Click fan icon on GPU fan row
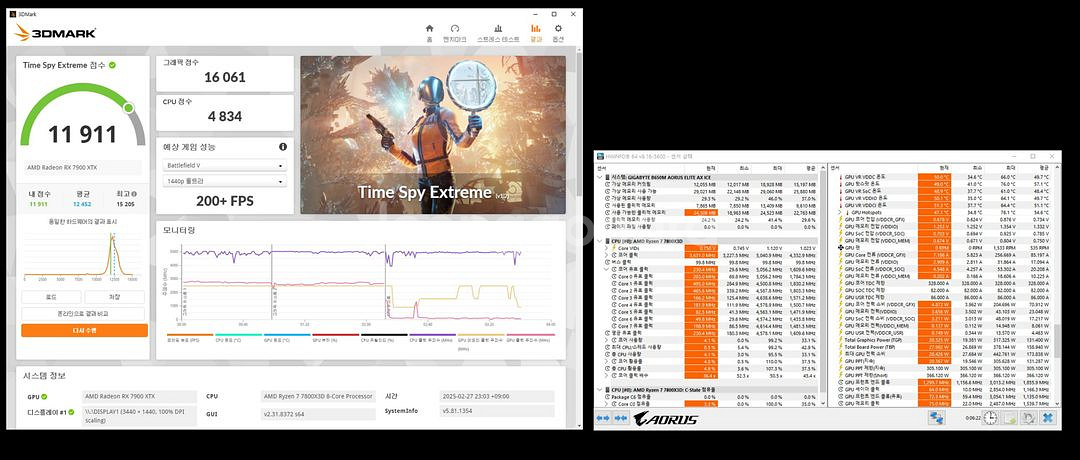The width and height of the screenshot is (1080, 460). coord(841,248)
